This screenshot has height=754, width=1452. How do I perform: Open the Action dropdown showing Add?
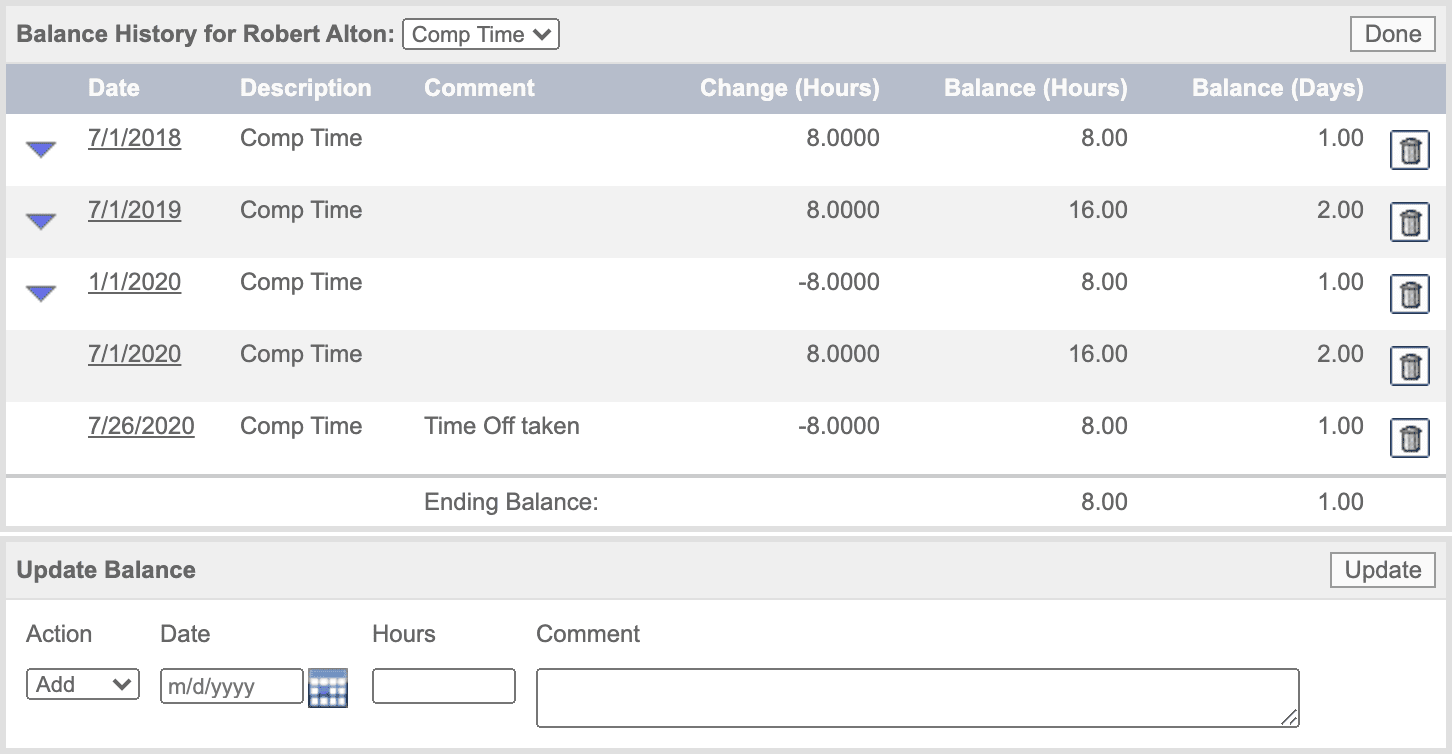tap(82, 684)
